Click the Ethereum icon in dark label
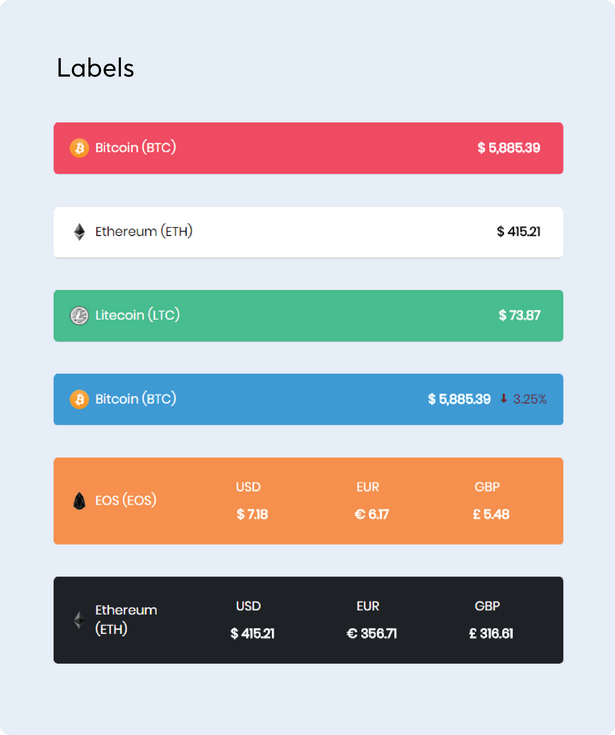 point(79,620)
